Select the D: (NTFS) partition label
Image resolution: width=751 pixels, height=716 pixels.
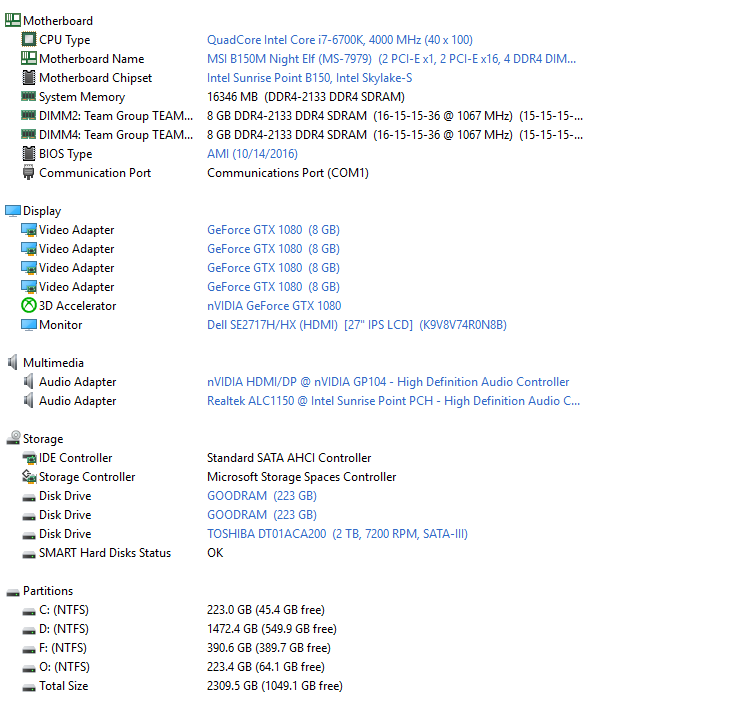(64, 629)
